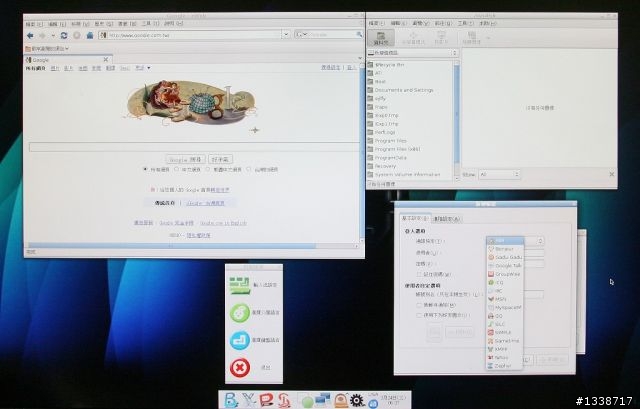Image resolution: width=640 pixels, height=409 pixels.
Task: Open the second menu in browser menu bar
Action: pos(57,24)
